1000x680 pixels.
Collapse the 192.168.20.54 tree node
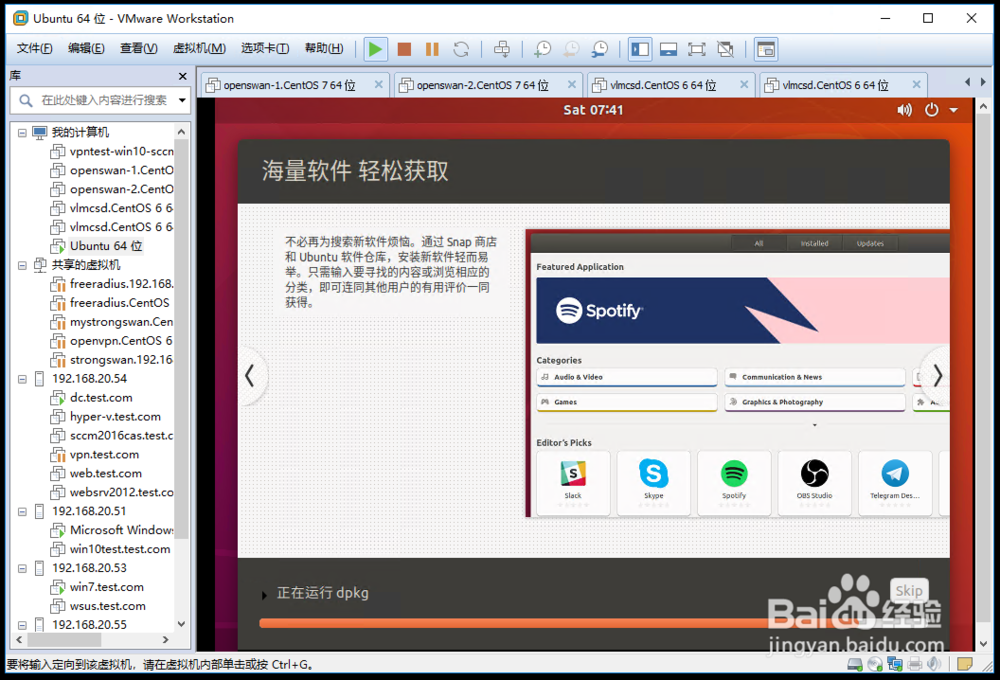pos(22,379)
